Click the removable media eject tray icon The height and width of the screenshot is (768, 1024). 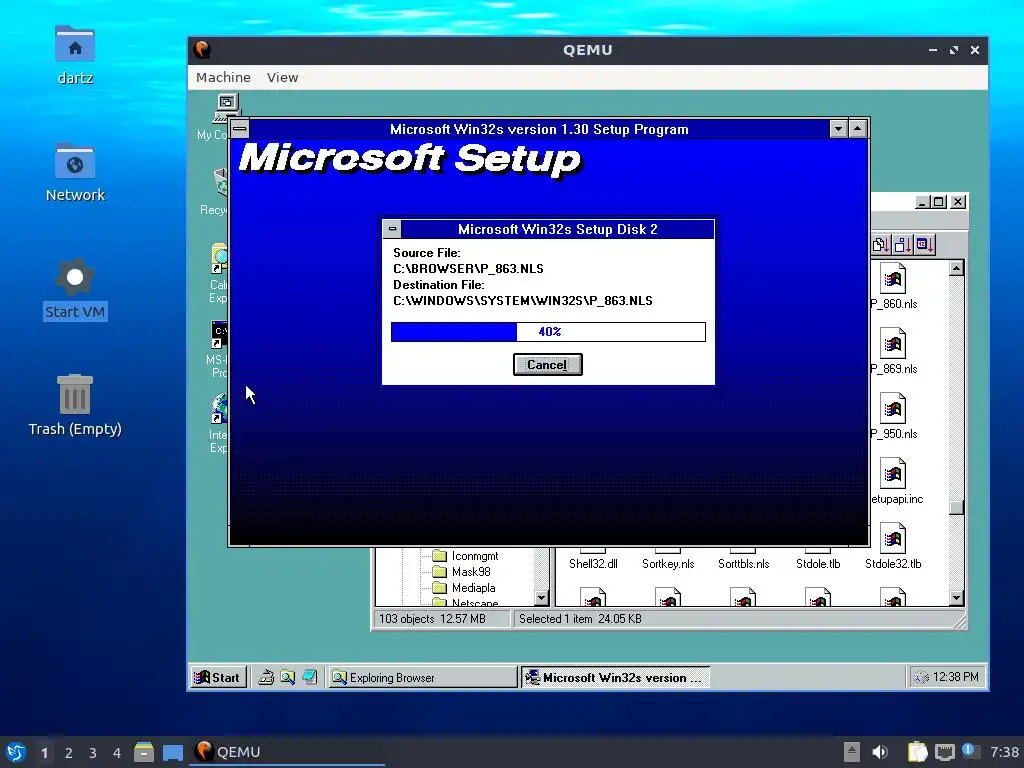pyautogui.click(x=851, y=752)
